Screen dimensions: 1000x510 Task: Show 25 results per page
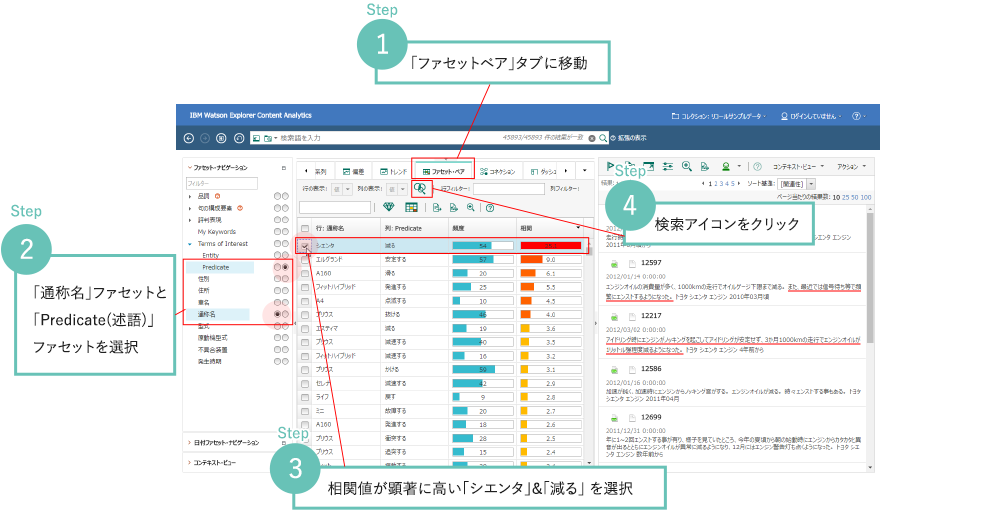(x=846, y=198)
